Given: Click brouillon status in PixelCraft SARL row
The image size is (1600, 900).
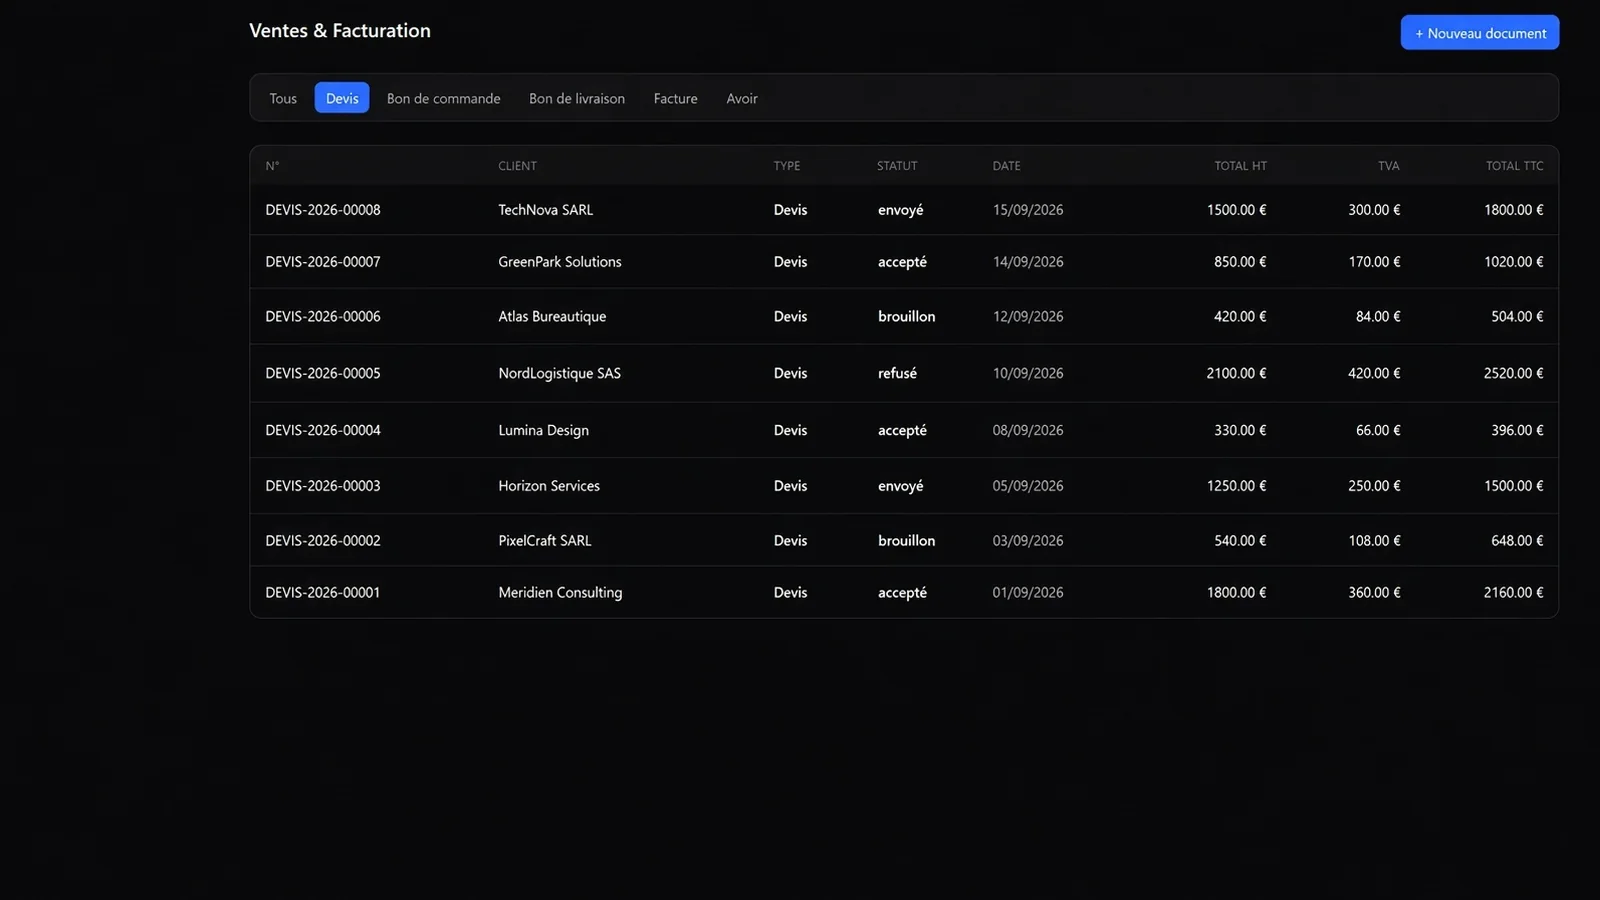Looking at the screenshot, I should click(x=907, y=540).
